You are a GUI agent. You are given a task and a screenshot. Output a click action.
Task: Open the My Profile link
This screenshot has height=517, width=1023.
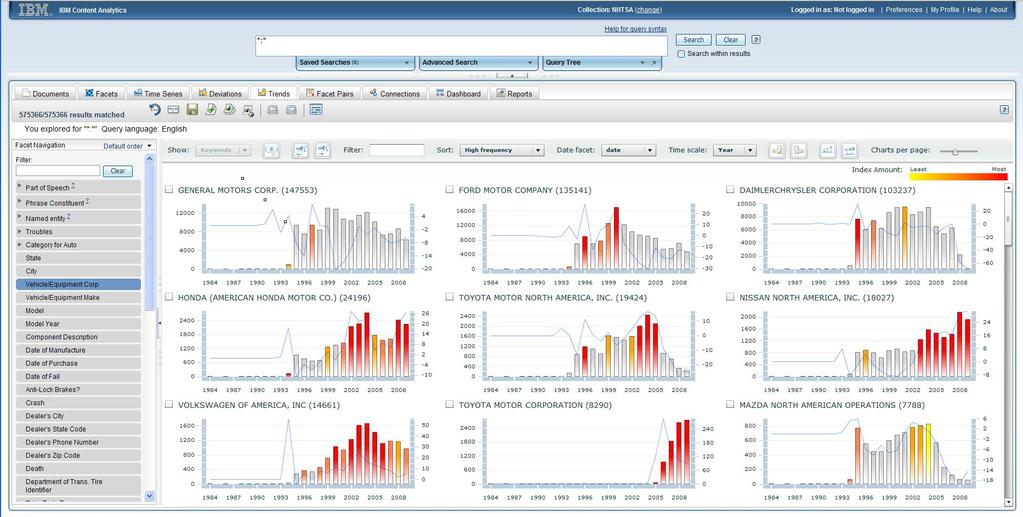tap(945, 10)
